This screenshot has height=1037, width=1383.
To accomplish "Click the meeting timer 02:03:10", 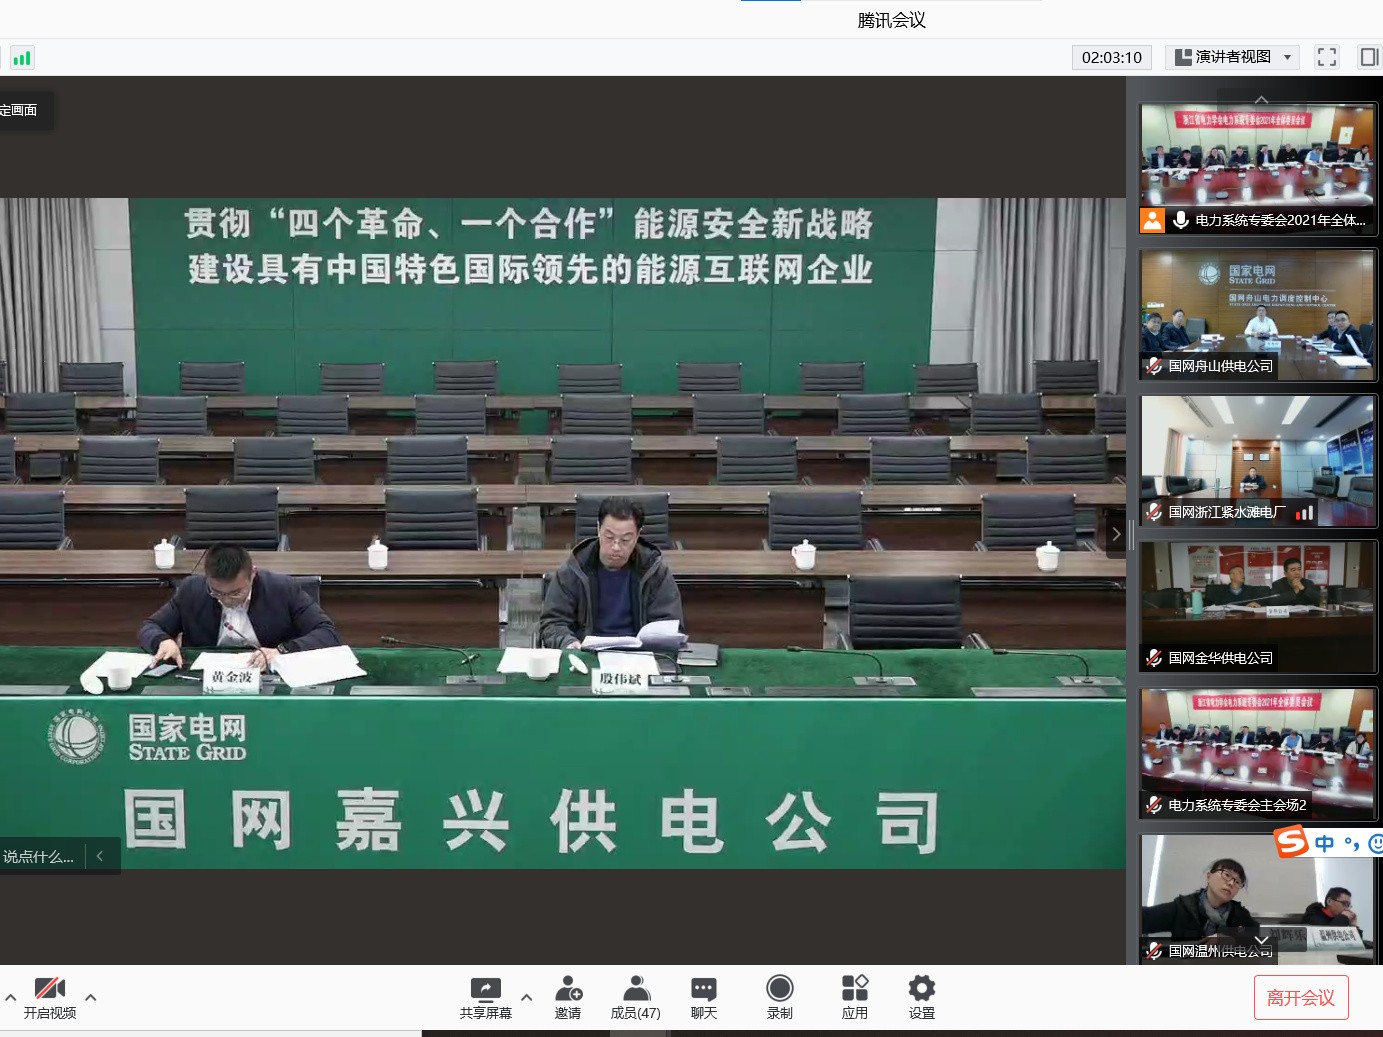I will pyautogui.click(x=1112, y=57).
